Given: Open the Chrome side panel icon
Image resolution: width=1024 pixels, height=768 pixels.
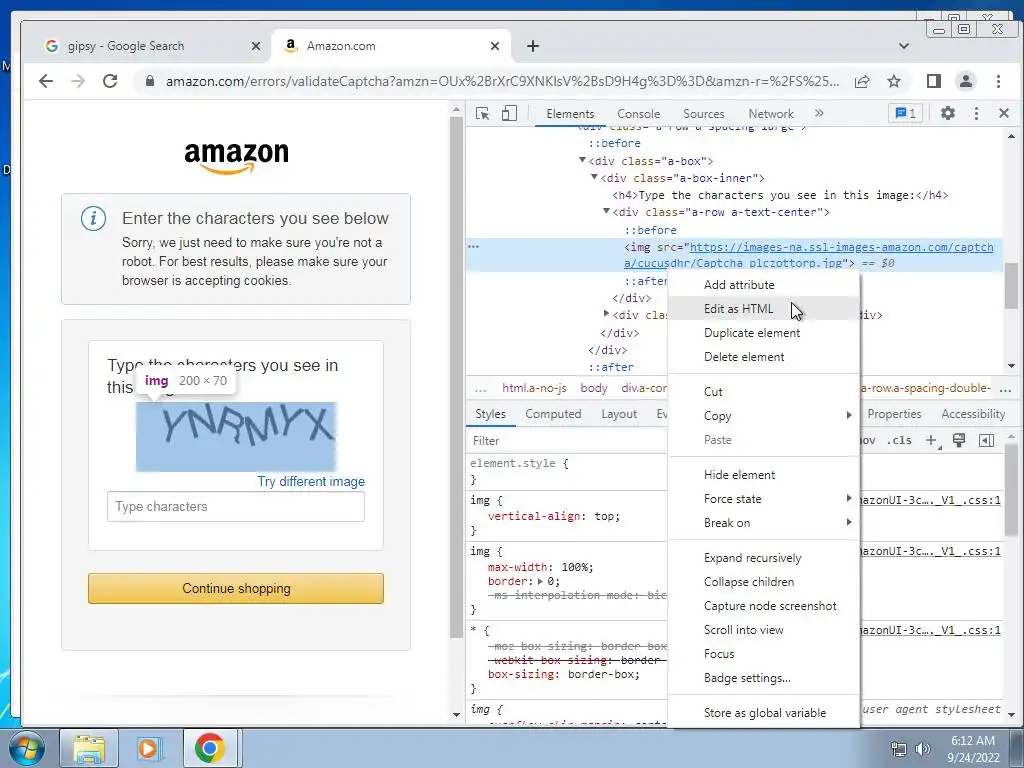Looking at the screenshot, I should 934,81.
